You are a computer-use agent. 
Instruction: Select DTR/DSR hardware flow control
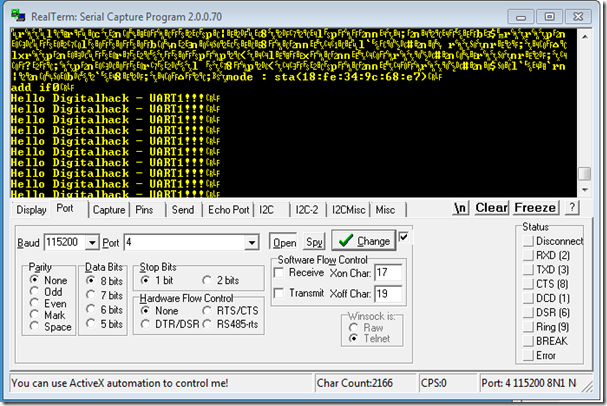point(170,324)
